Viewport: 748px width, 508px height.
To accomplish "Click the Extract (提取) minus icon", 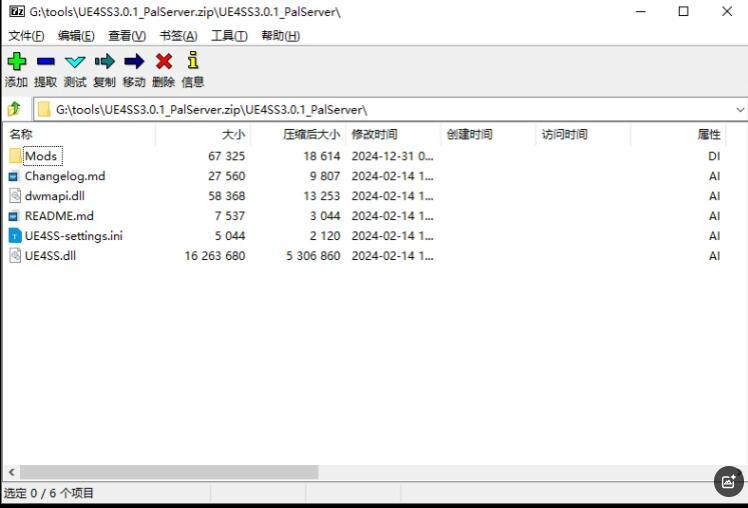I will coord(46,61).
